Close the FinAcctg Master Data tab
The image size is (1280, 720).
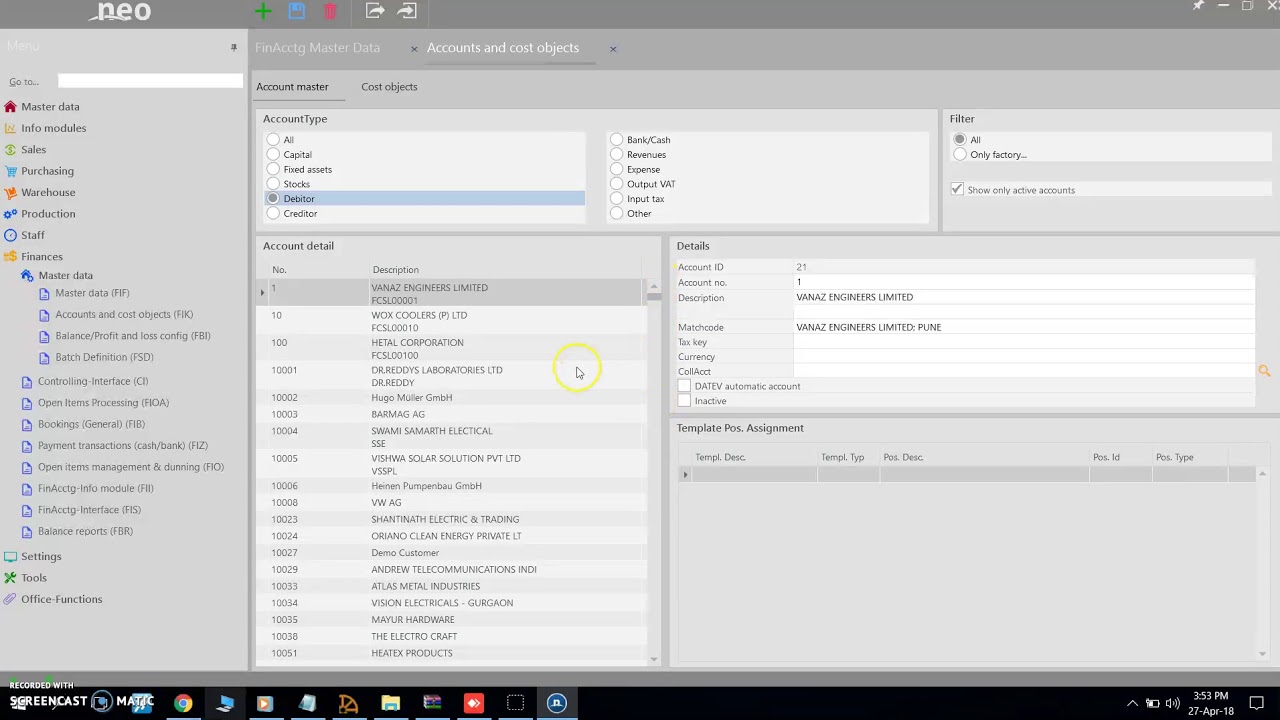point(414,49)
